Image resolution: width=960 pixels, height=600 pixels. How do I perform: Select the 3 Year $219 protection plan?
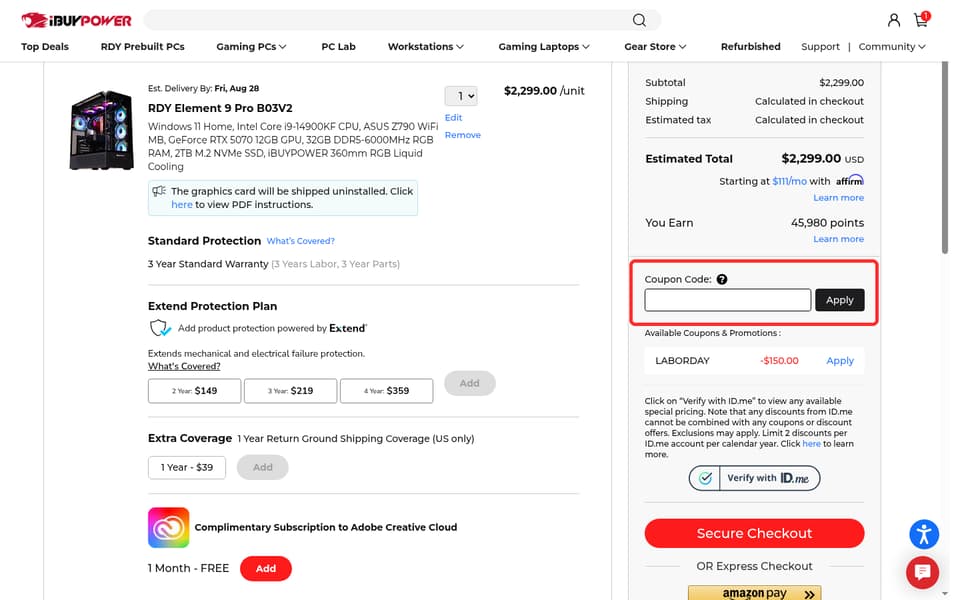[290, 391]
